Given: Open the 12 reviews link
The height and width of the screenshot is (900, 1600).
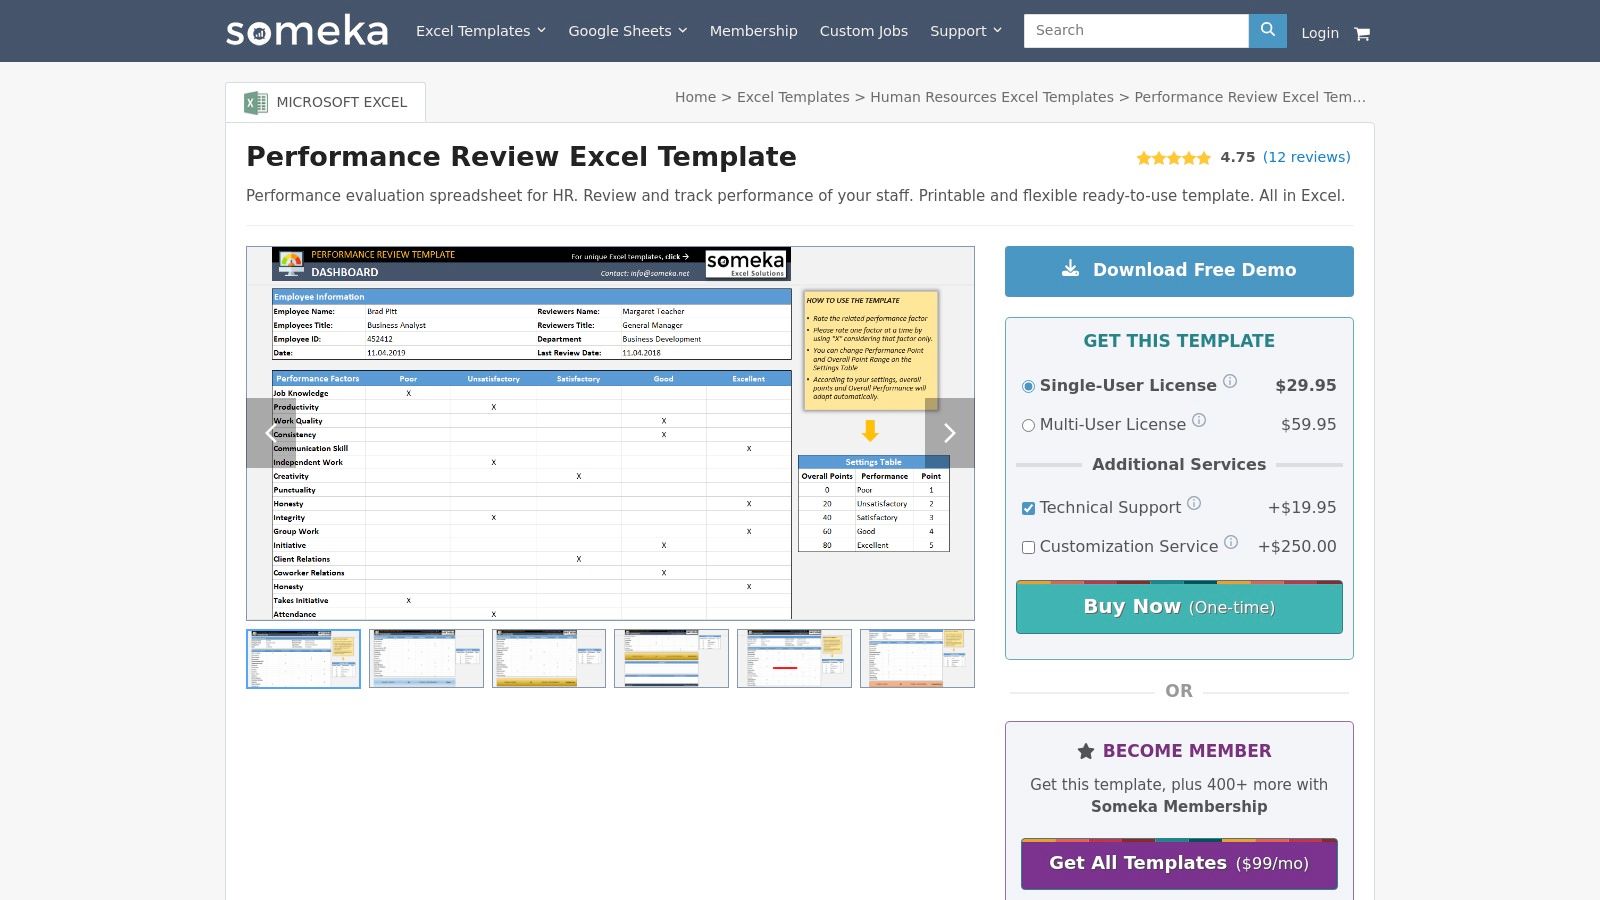Looking at the screenshot, I should [1307, 157].
